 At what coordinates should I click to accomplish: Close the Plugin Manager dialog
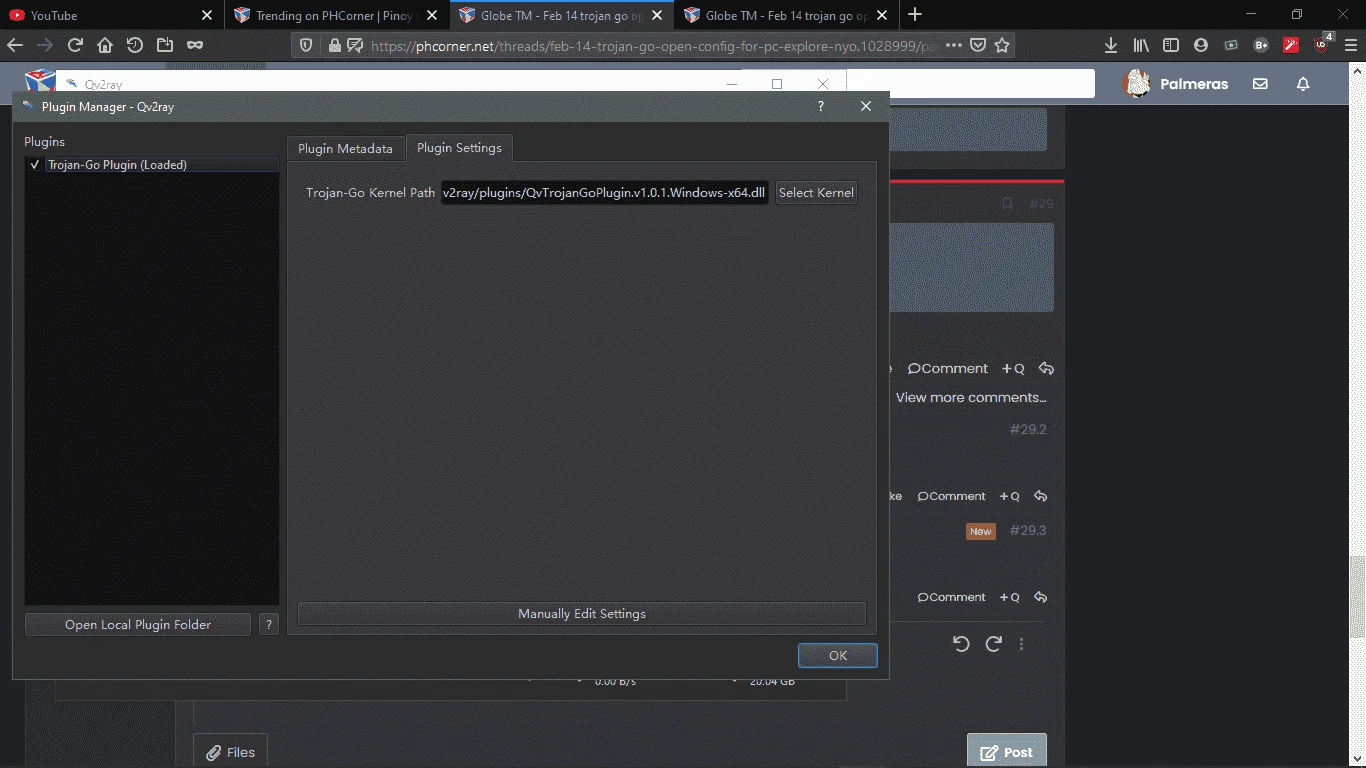[866, 106]
